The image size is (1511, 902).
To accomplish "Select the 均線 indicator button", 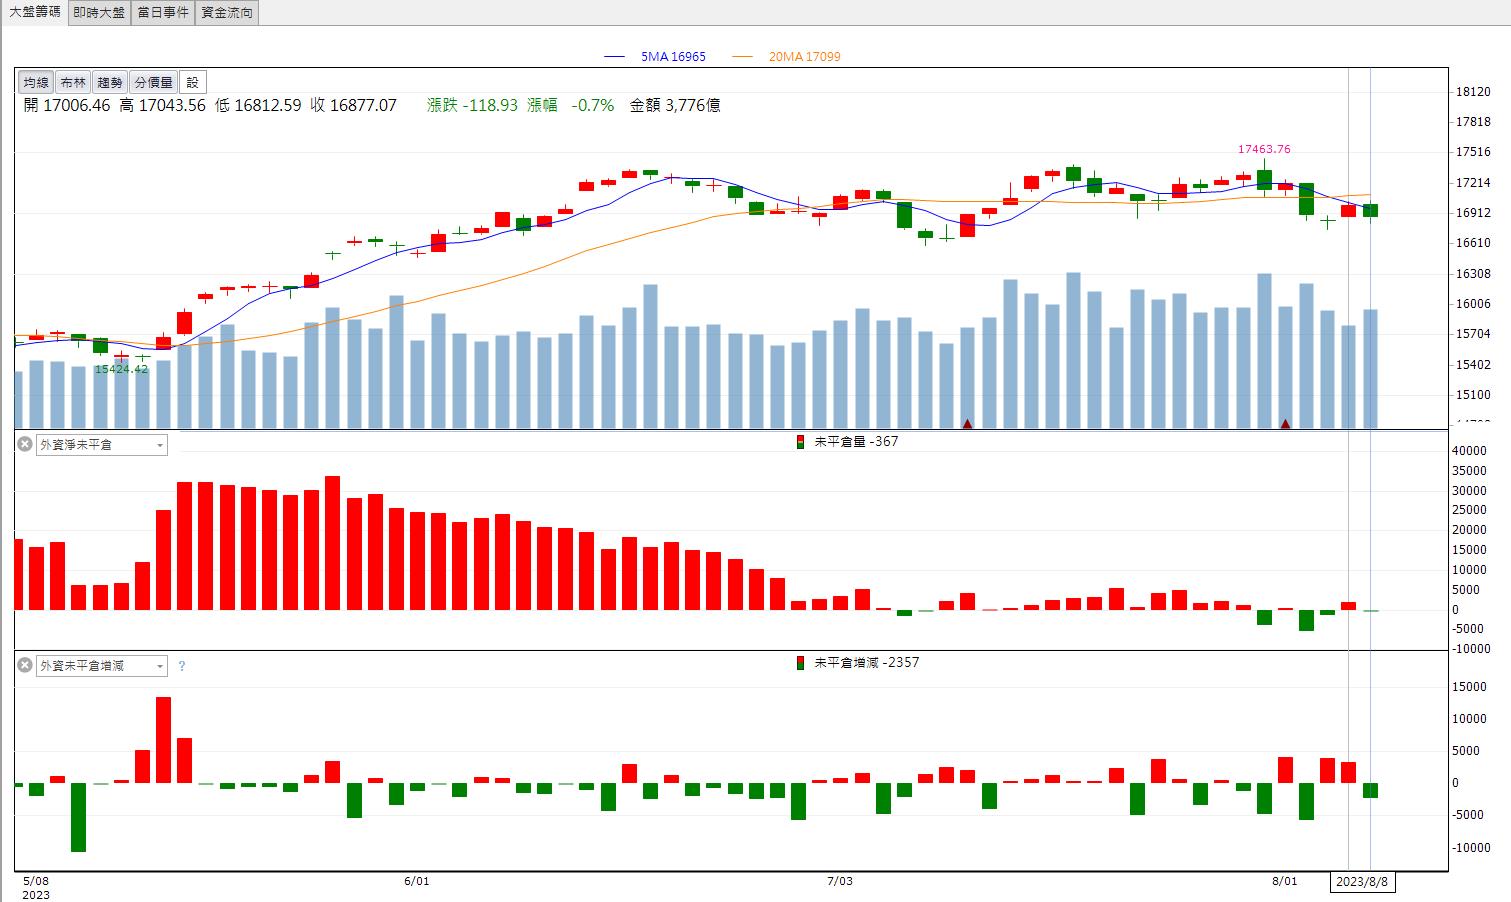I will point(36,82).
